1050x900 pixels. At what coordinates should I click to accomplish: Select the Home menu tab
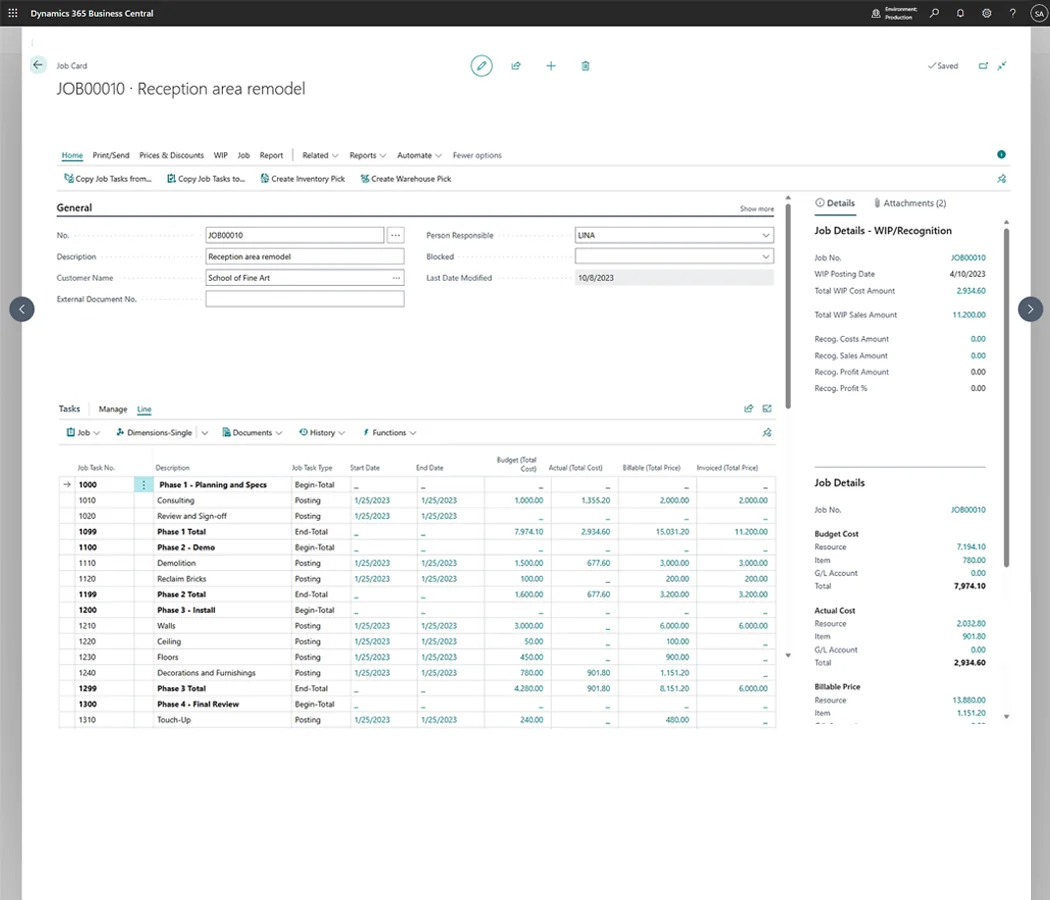(x=72, y=155)
